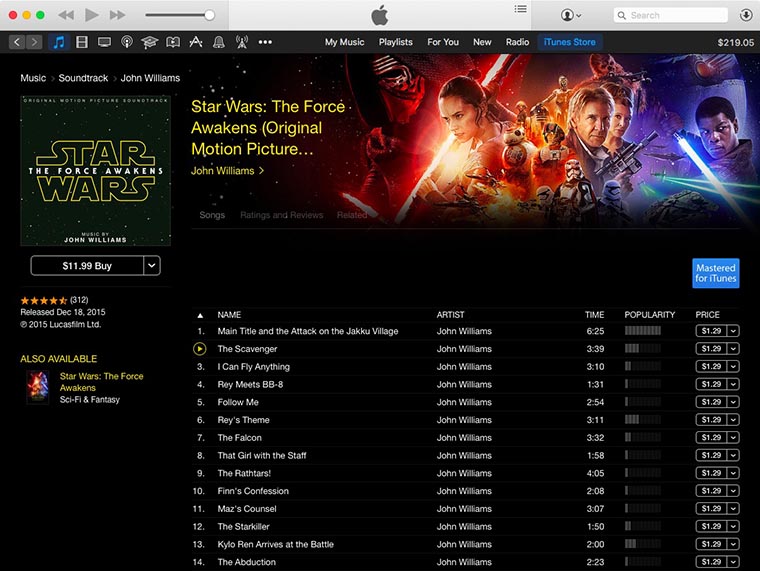Viewport: 760px width, 571px height.
Task: Select the iTunes Store tab
Action: 570,42
